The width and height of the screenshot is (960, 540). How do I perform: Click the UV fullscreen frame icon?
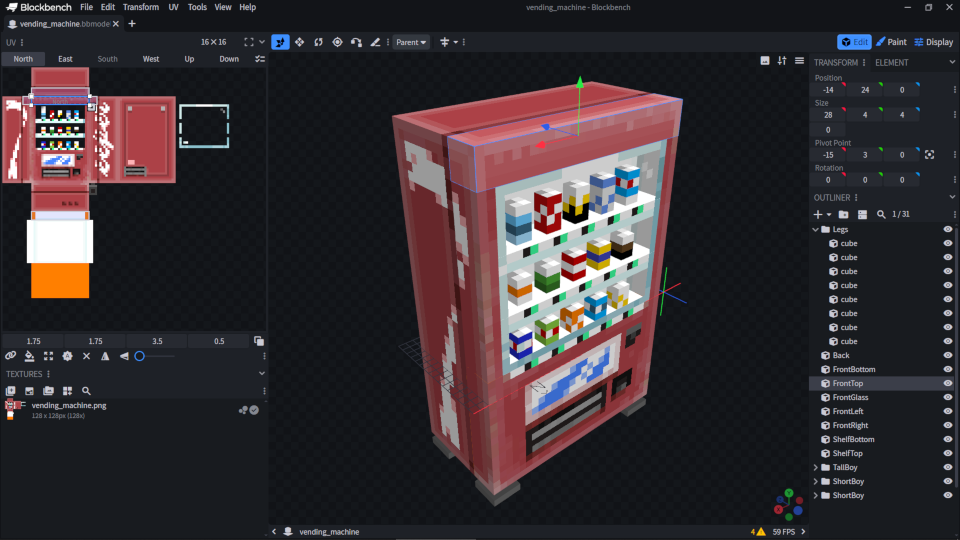(x=249, y=42)
